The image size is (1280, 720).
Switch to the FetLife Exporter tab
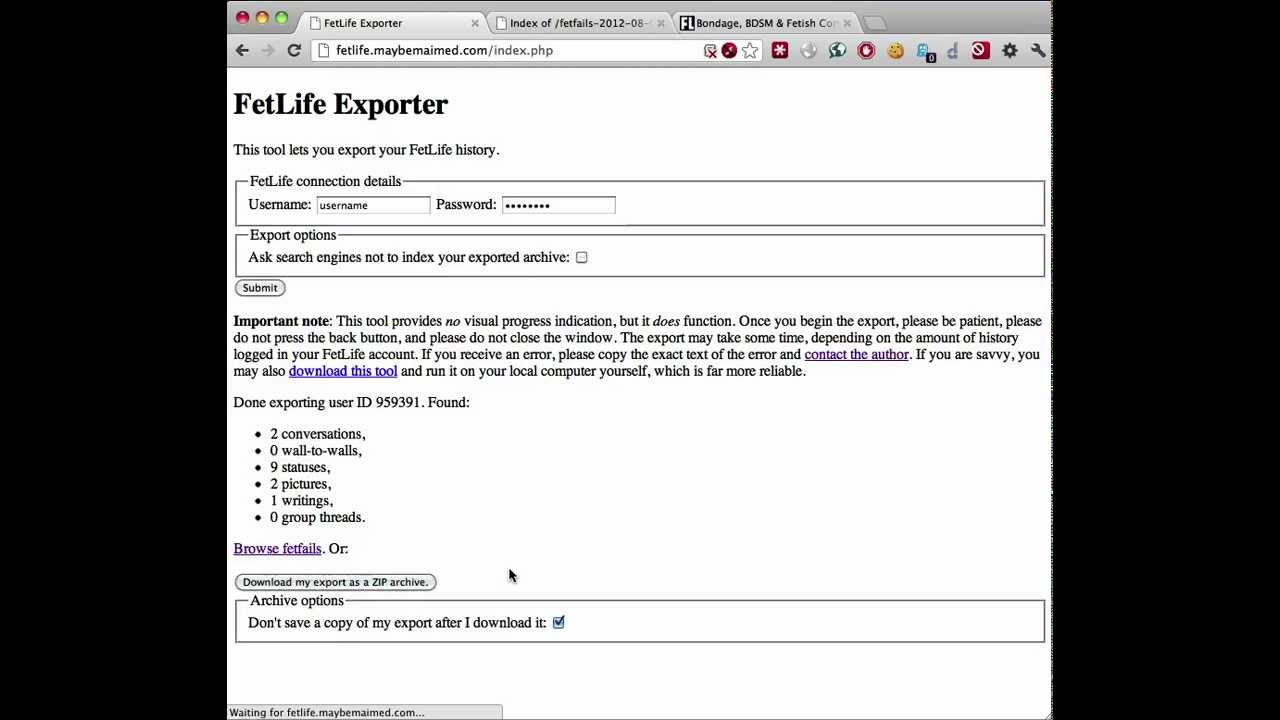click(x=392, y=23)
